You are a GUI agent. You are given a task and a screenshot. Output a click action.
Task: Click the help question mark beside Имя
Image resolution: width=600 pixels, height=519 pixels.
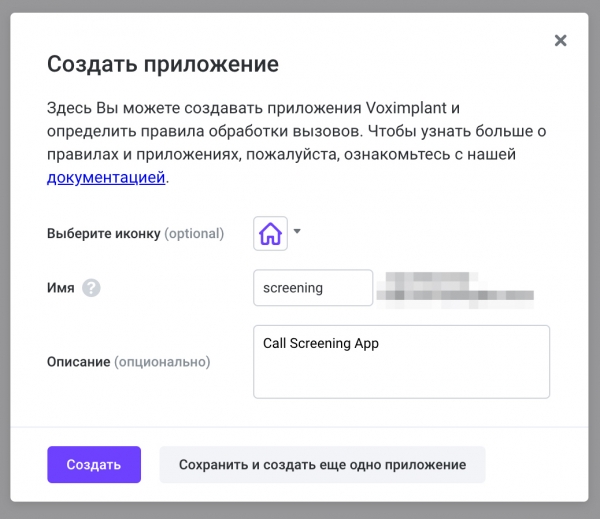pos(91,288)
